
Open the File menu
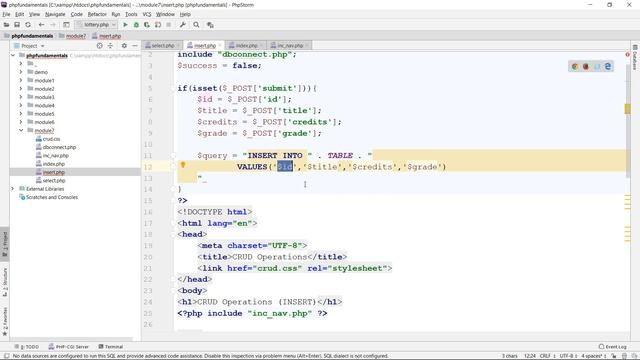click(x=7, y=14)
